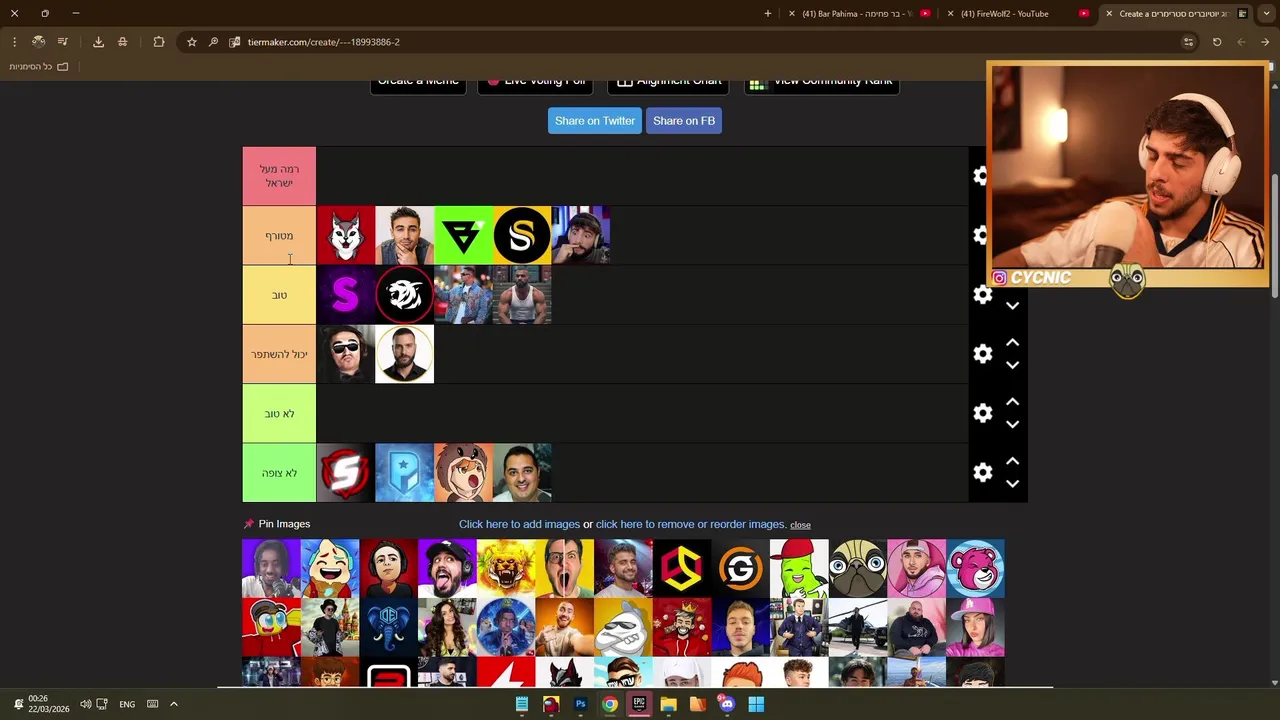The height and width of the screenshot is (720, 1280).
Task: Click the Create a Meme button
Action: 418,83
